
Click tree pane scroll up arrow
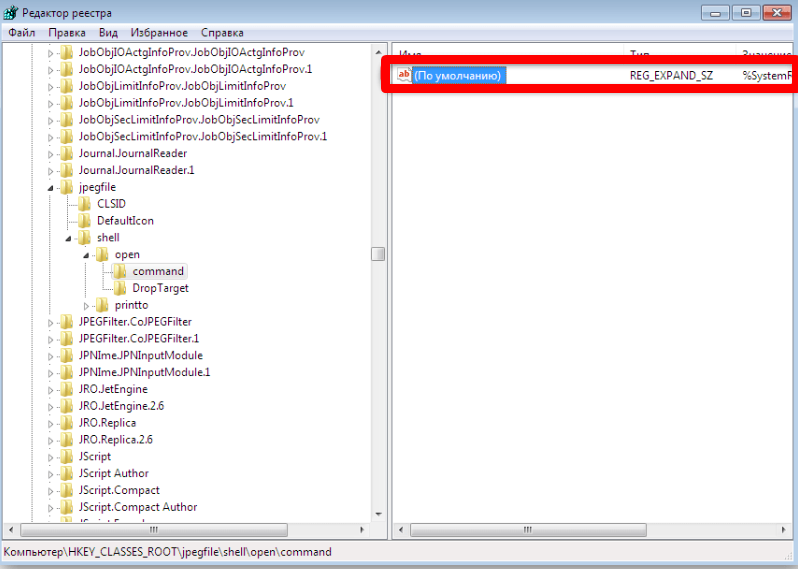378,52
